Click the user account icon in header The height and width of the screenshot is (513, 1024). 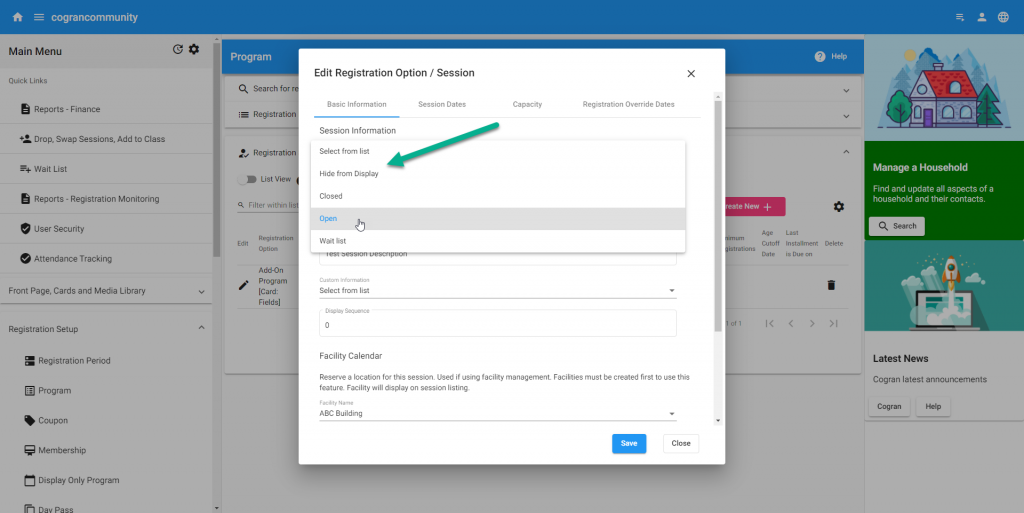tap(981, 17)
